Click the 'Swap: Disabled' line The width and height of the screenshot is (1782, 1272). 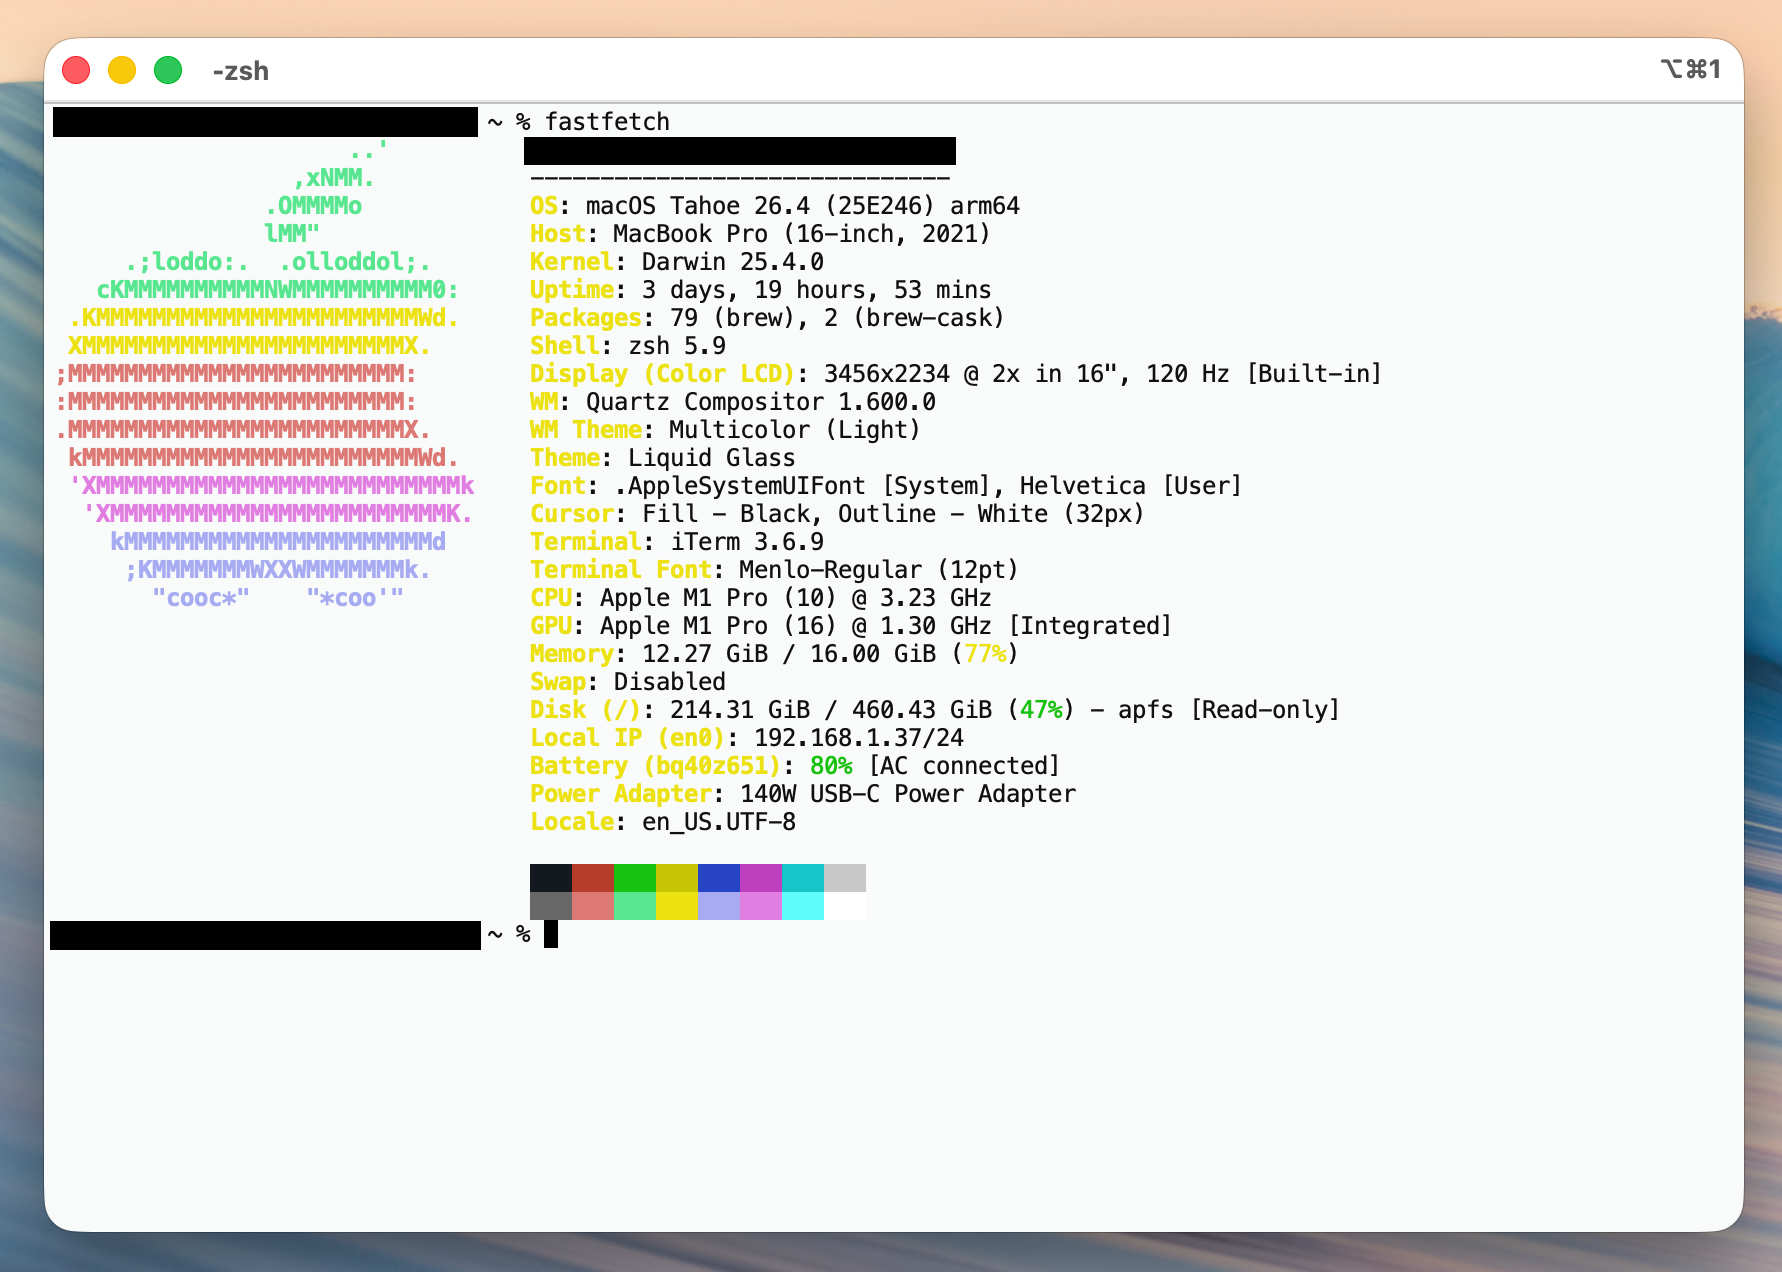tap(628, 682)
